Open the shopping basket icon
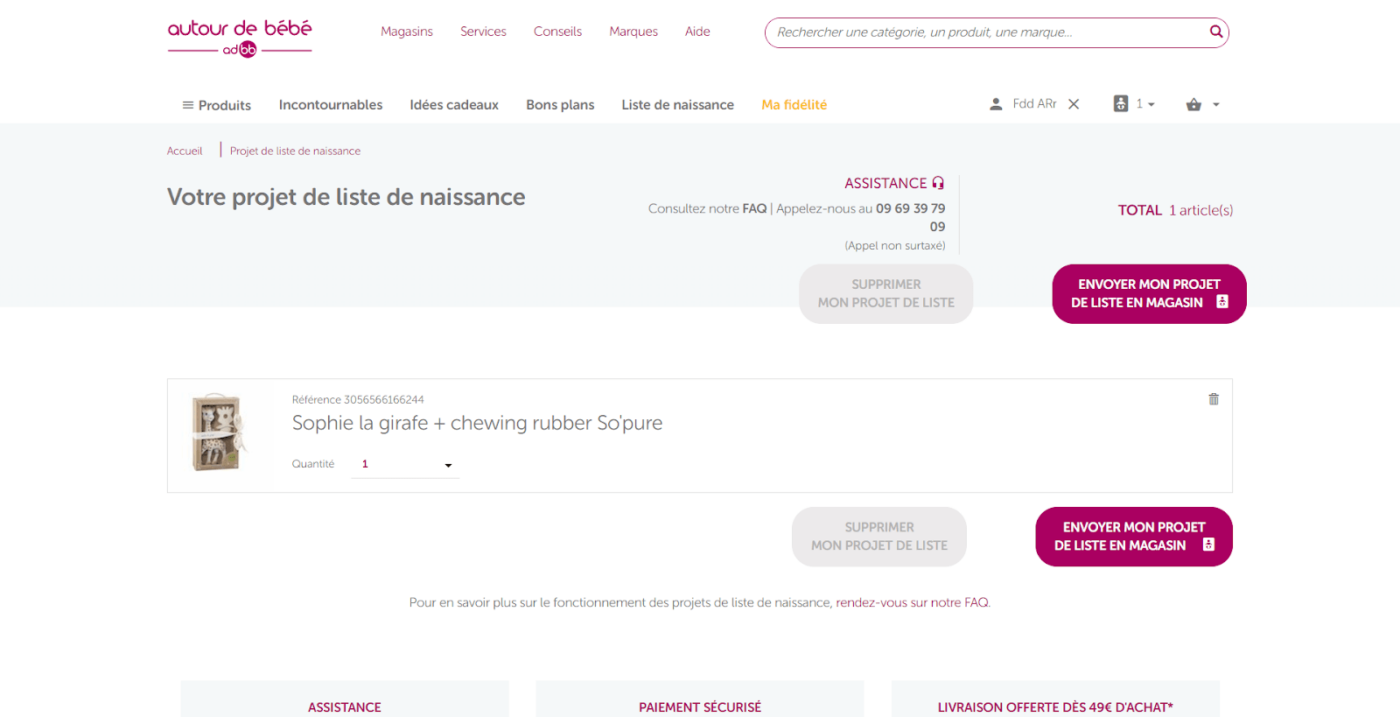The height and width of the screenshot is (717, 1400). 1194,104
